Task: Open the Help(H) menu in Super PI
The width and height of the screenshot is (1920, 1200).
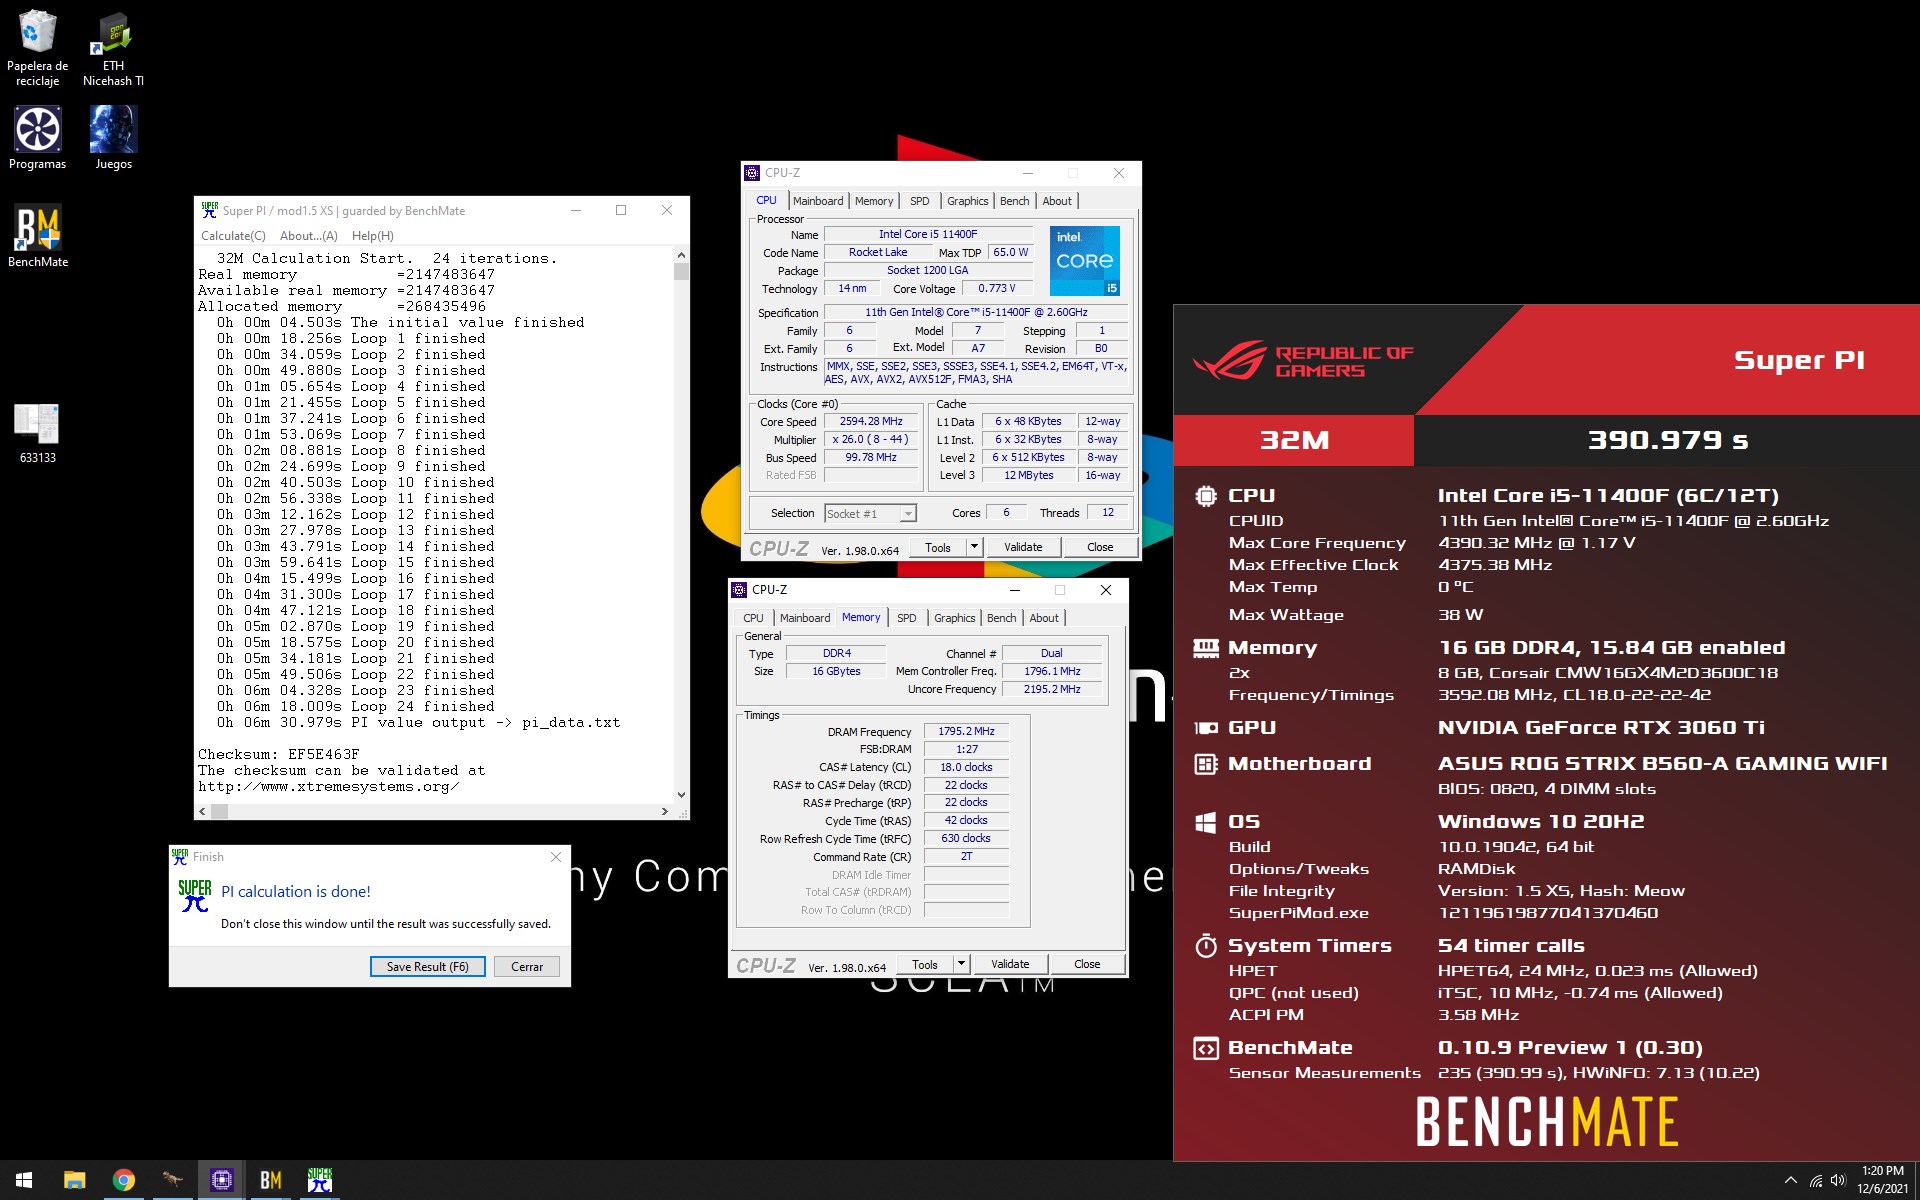Action: pos(372,236)
